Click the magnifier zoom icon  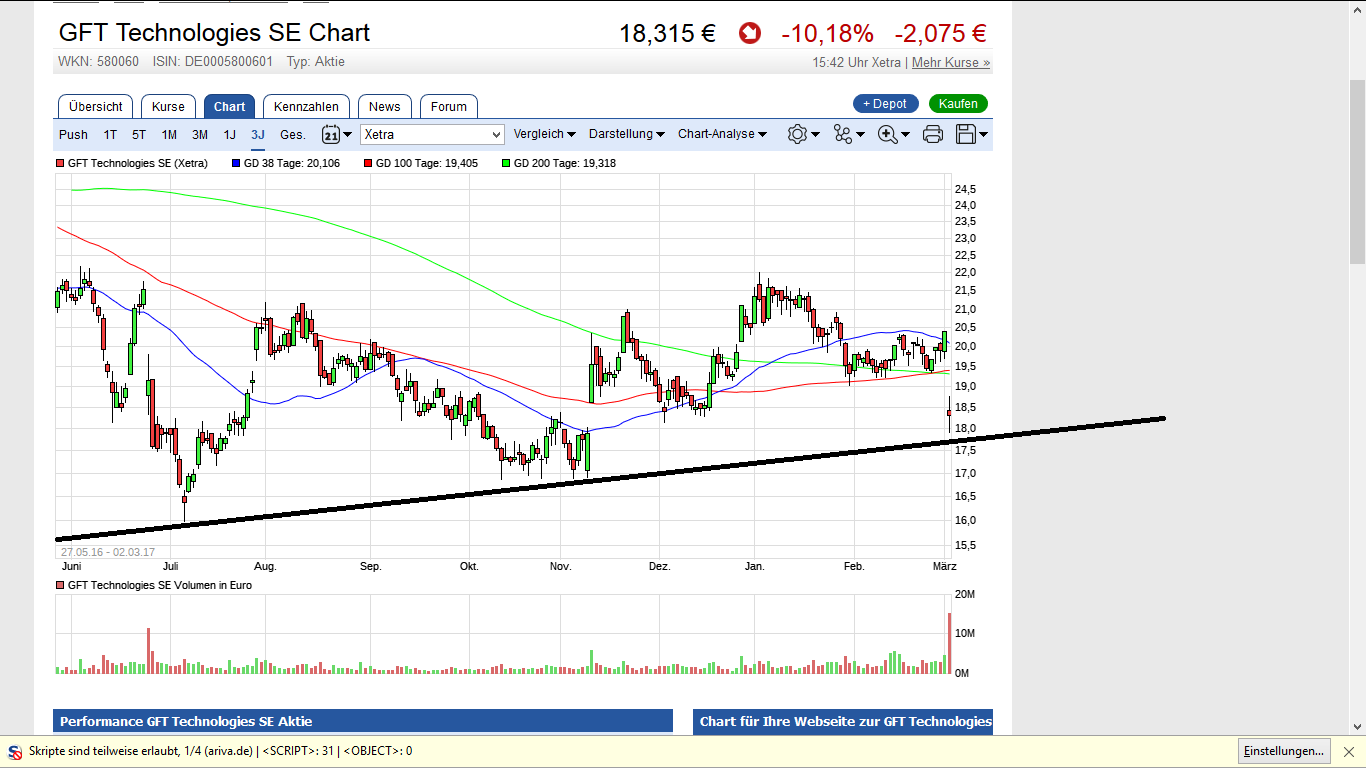[x=887, y=134]
